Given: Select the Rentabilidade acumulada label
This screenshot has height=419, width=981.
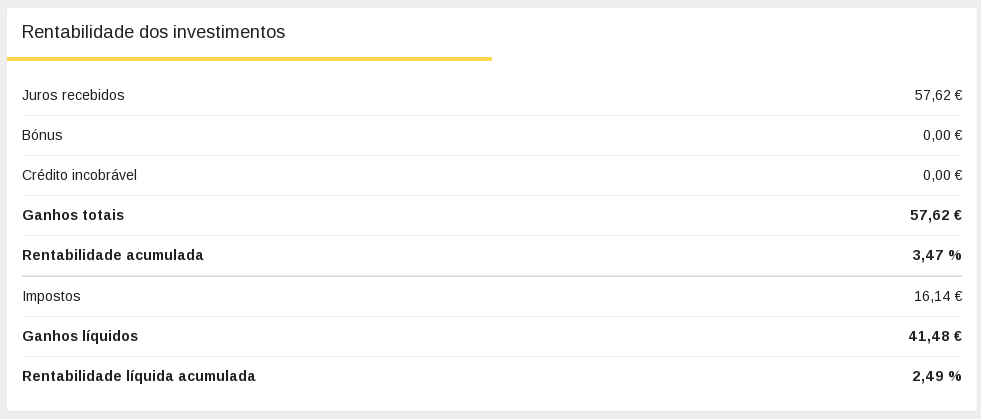Looking at the screenshot, I should tap(113, 255).
